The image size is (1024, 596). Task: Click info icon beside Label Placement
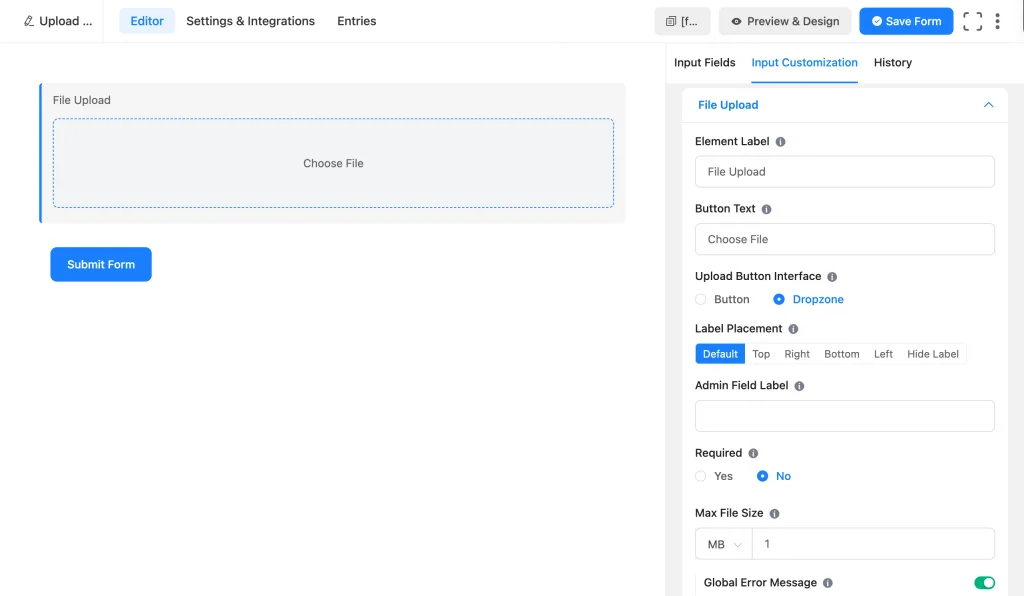(x=793, y=329)
